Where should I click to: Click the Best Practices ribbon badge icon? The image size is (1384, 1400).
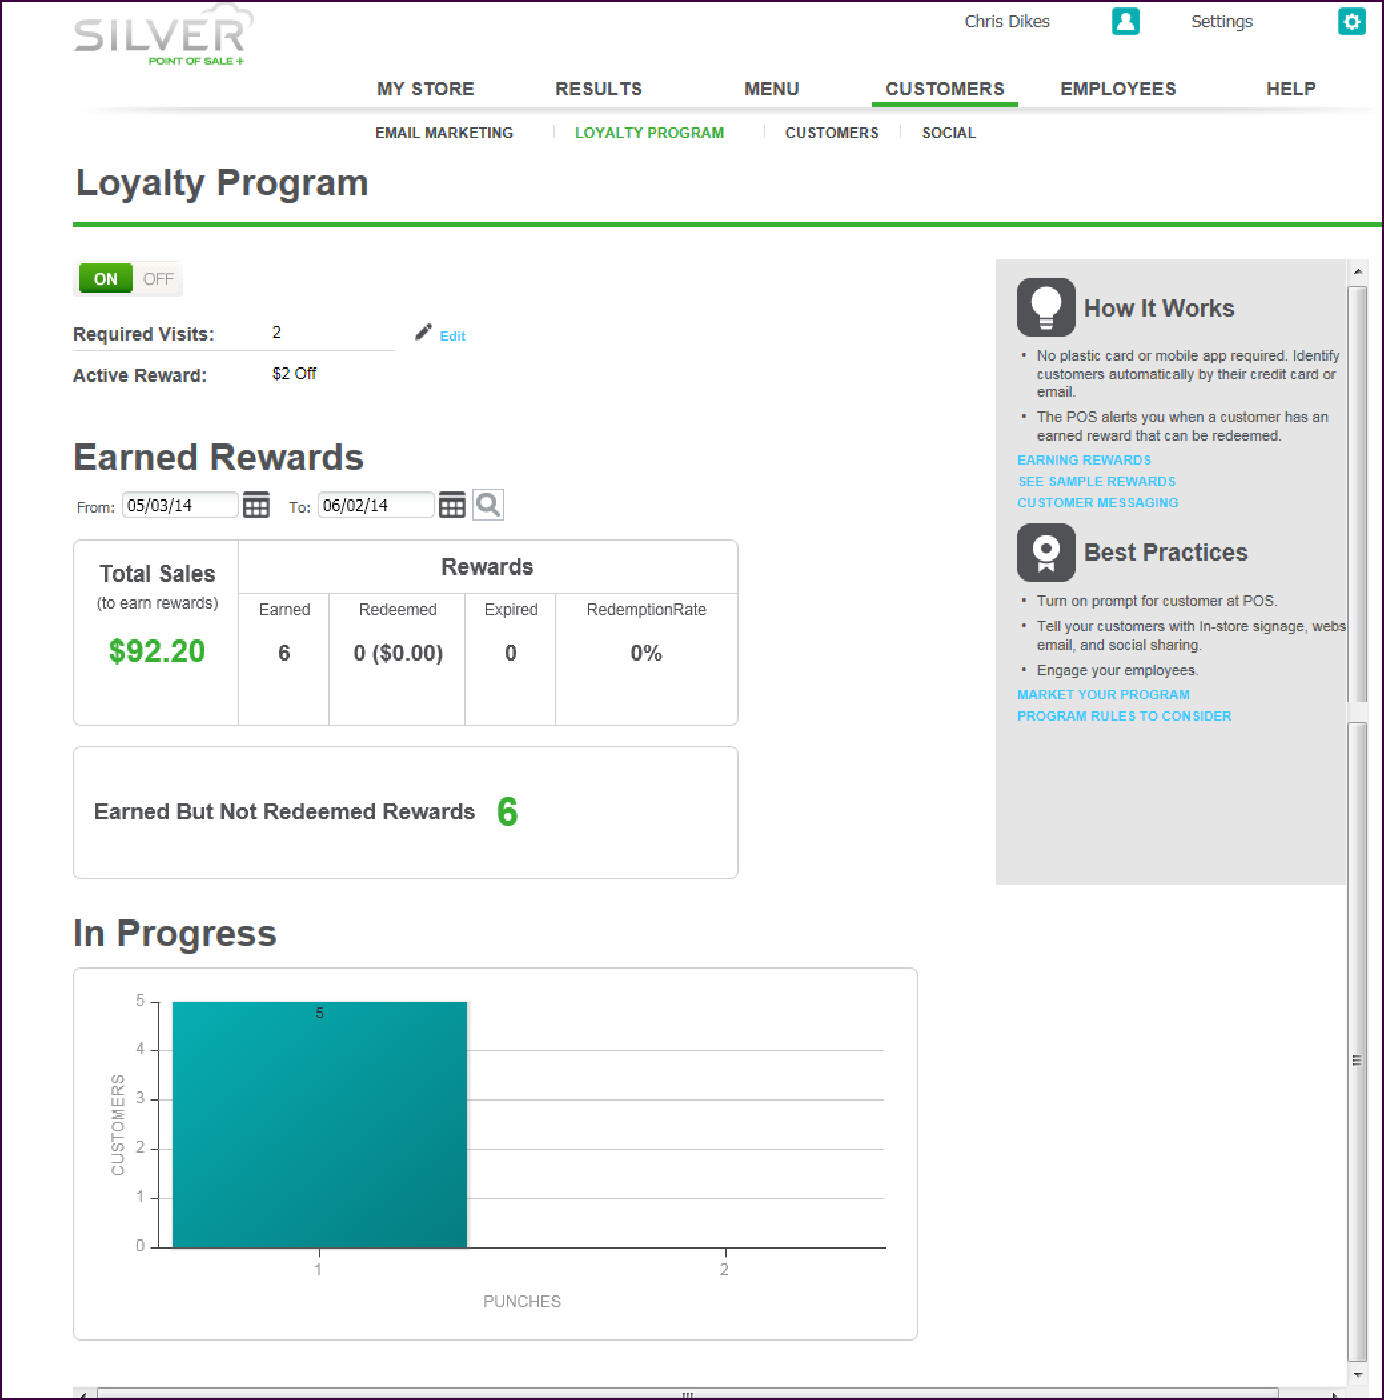pyautogui.click(x=1046, y=552)
